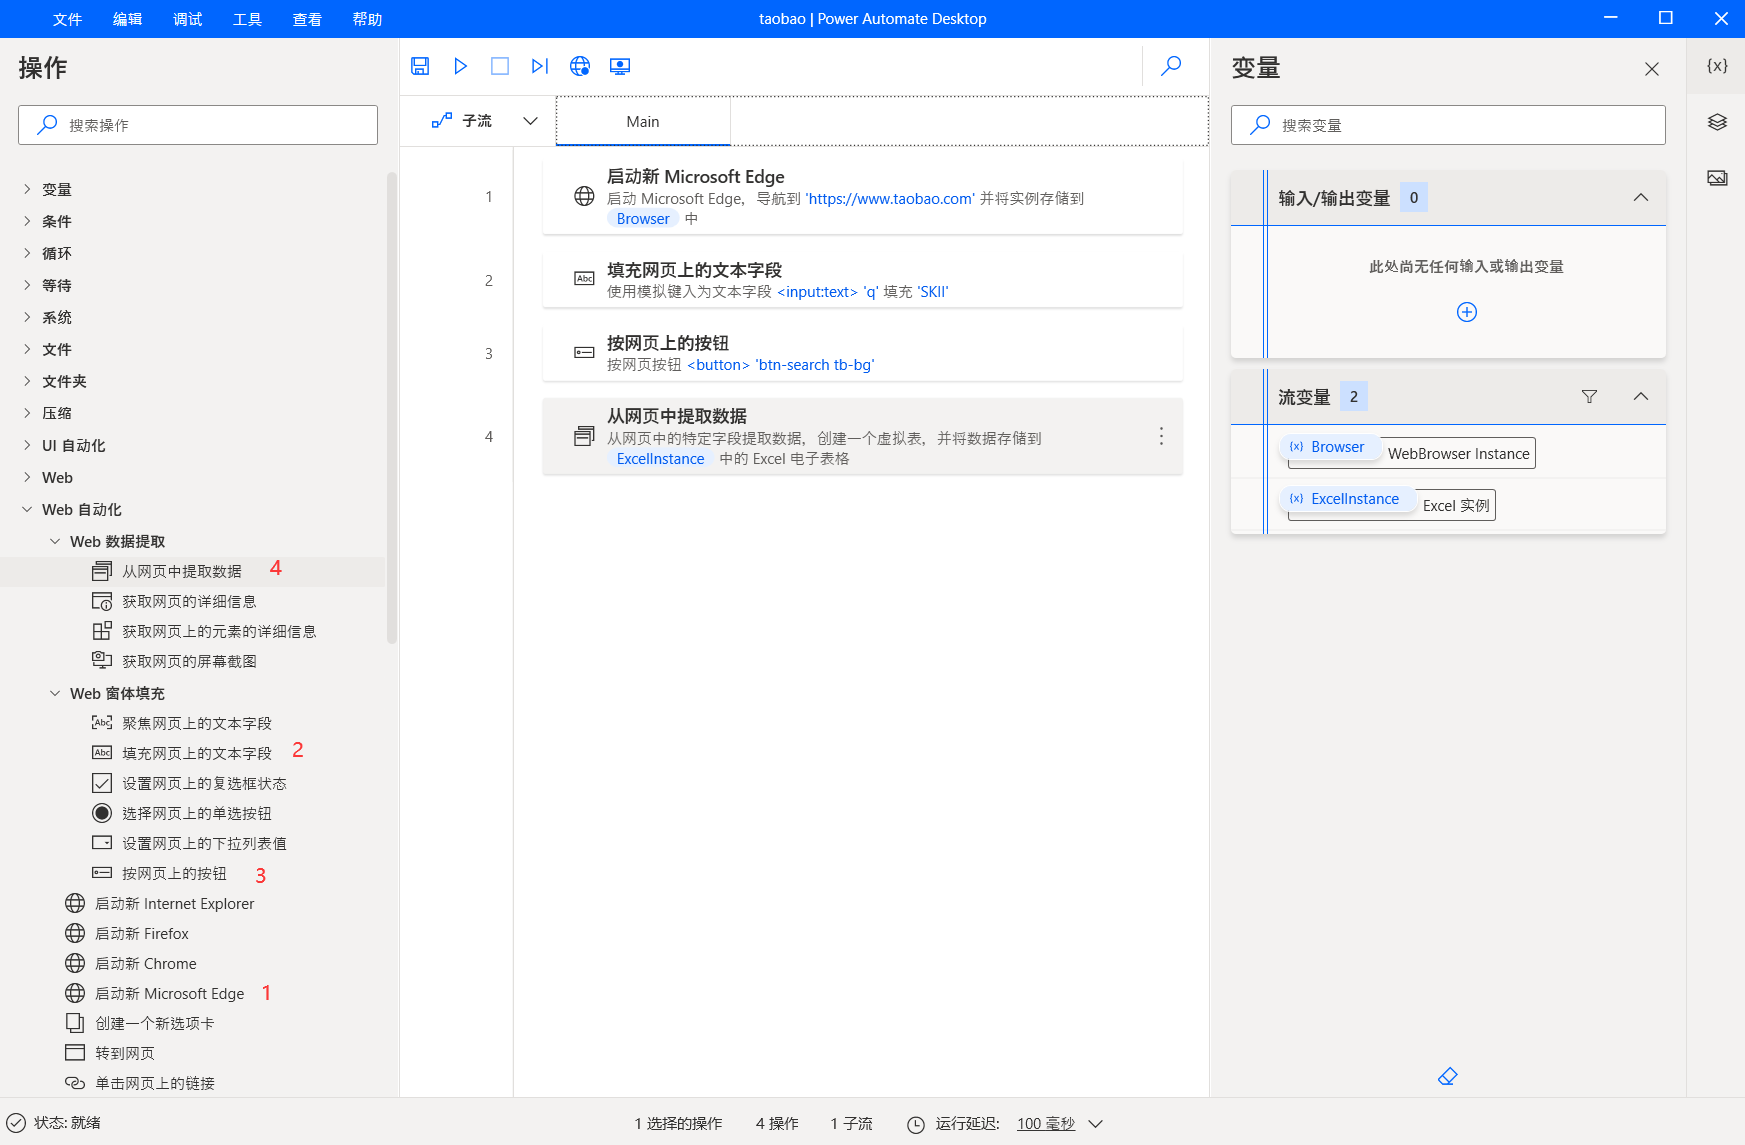The image size is (1745, 1145).
Task: Focus the 搜索操作 search box
Action: coord(198,125)
